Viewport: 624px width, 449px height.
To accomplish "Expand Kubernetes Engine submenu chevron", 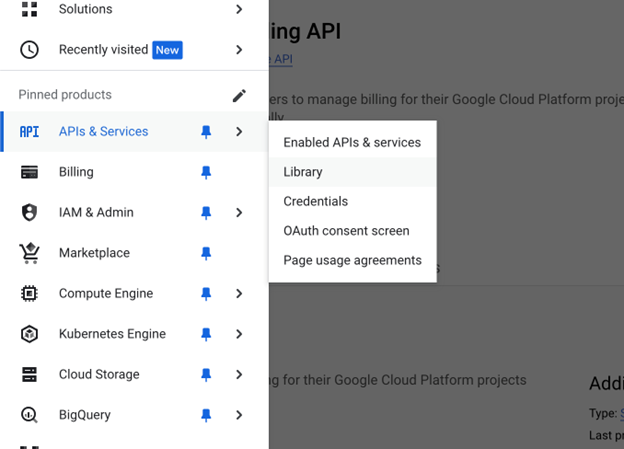I will [239, 334].
